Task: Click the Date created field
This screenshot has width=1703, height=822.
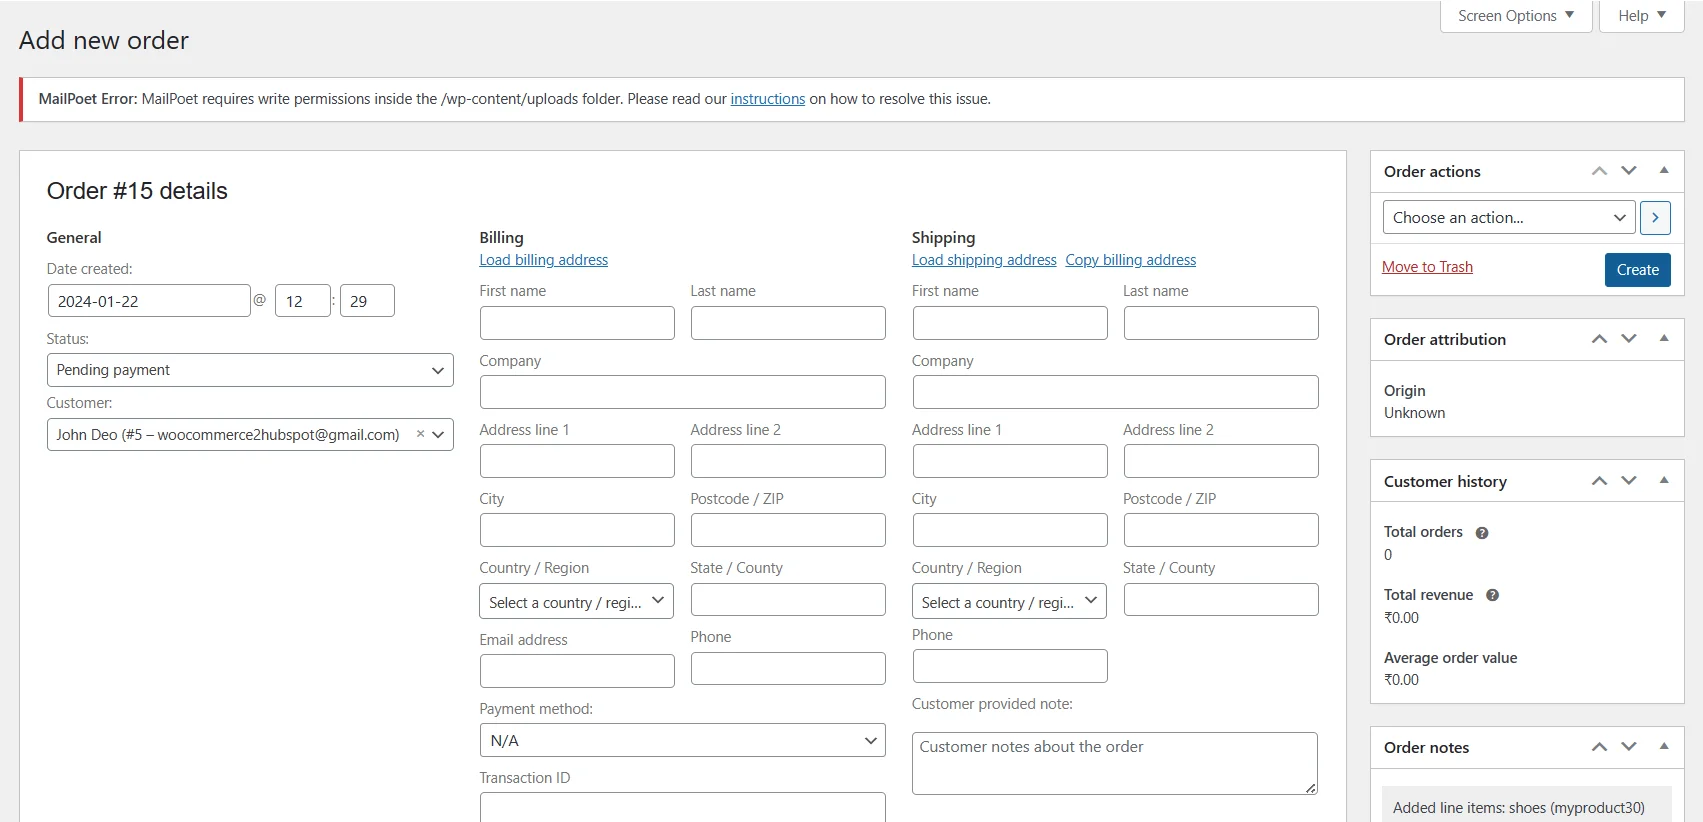Action: (148, 301)
